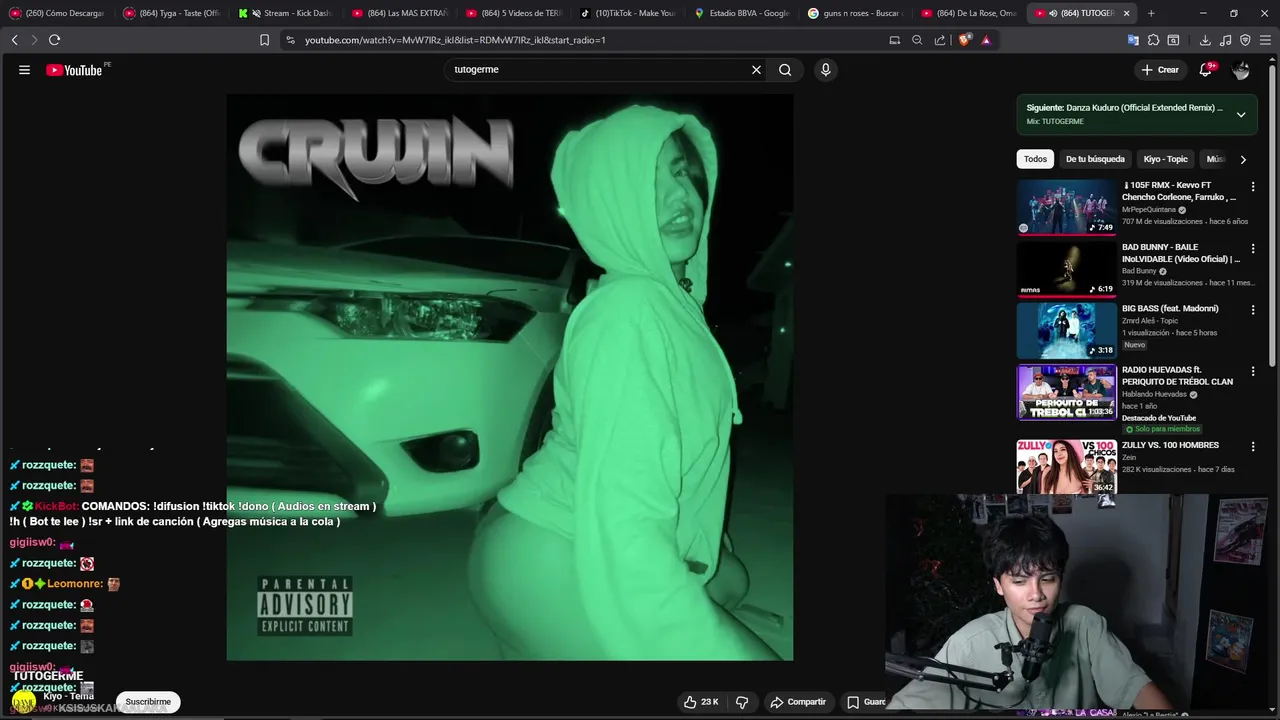Open a new browser tab
The width and height of the screenshot is (1280, 720).
(1151, 13)
